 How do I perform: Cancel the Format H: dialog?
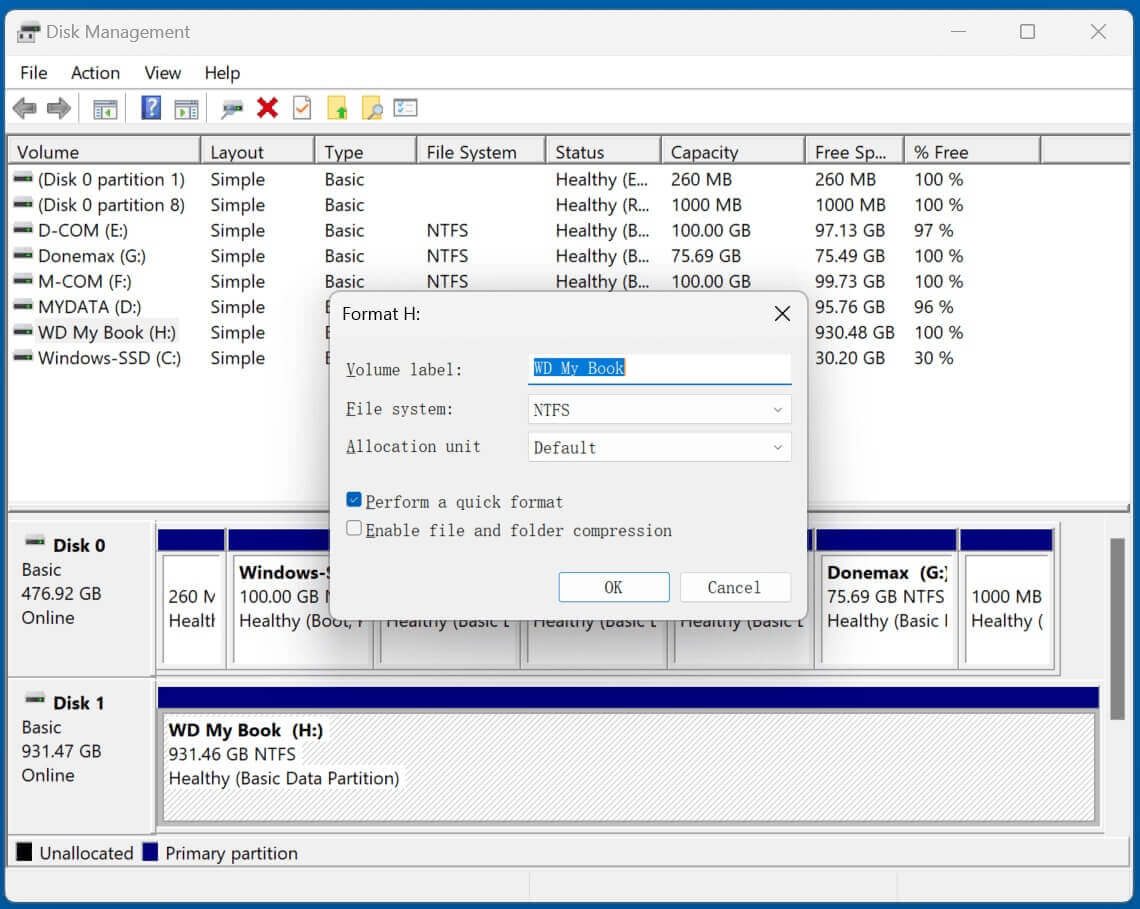(735, 587)
